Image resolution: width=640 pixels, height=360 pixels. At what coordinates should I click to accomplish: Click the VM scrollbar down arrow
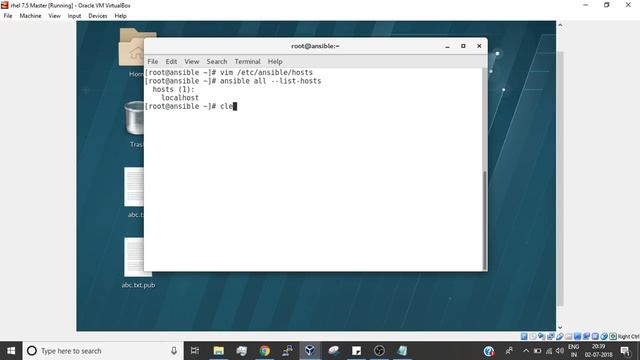560,327
